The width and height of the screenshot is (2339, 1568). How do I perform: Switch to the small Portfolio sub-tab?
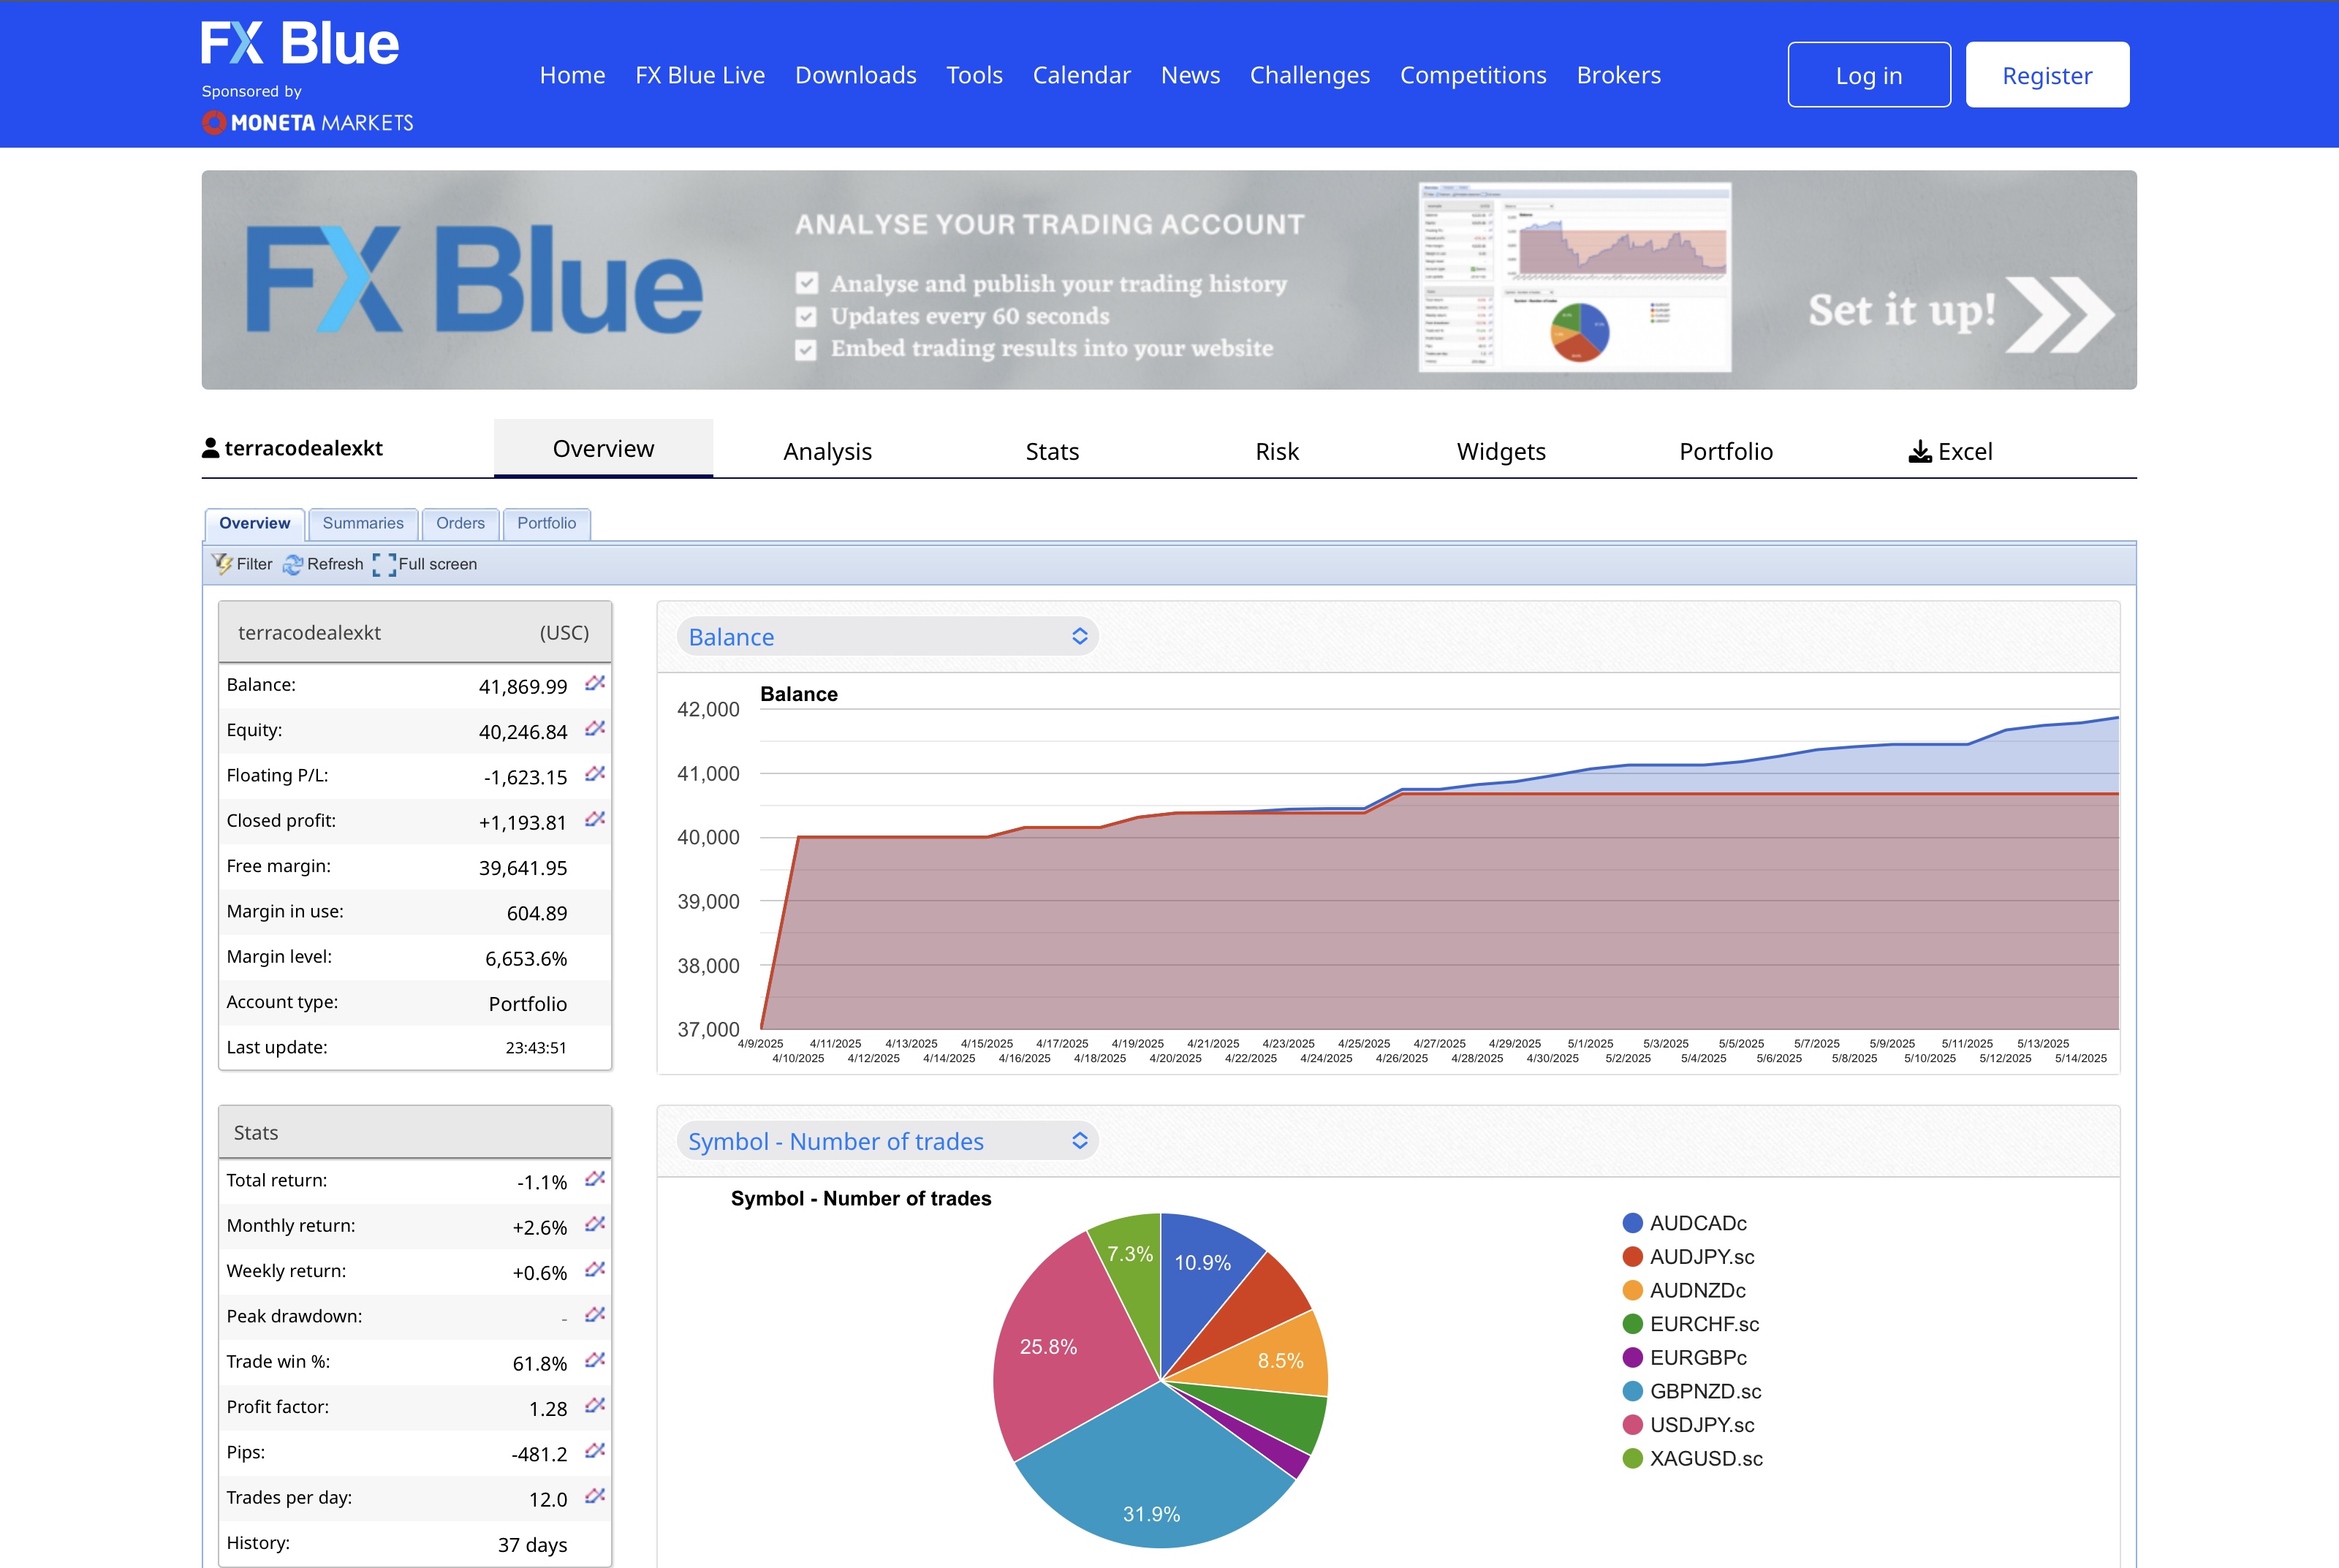[x=547, y=524]
